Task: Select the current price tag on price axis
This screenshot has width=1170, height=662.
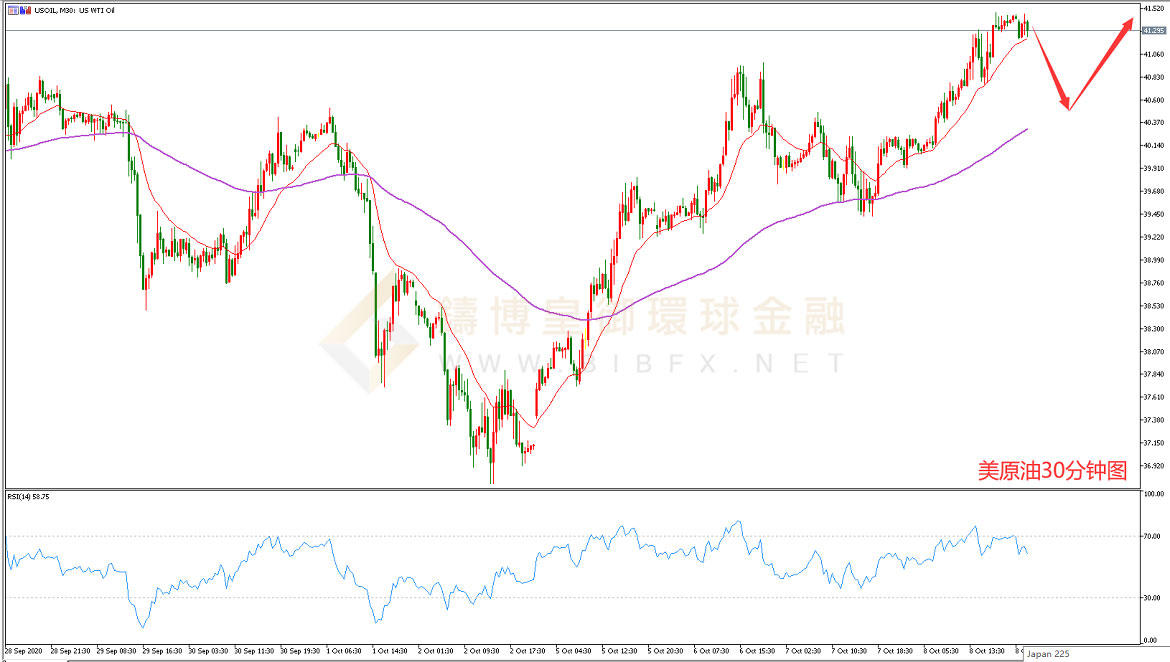Action: point(1152,30)
